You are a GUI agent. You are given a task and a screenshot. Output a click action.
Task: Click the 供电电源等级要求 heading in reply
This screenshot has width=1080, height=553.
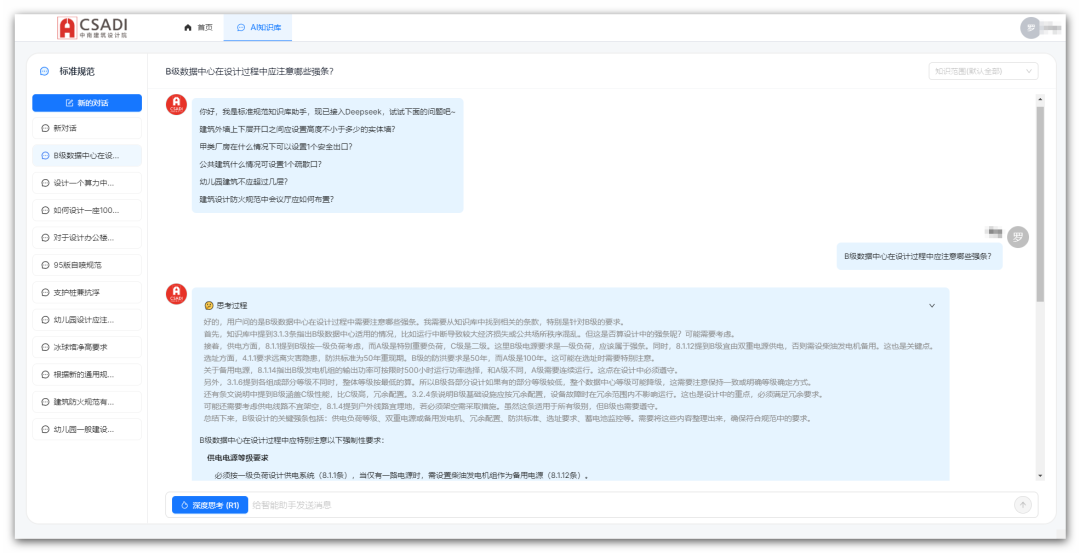tap(238, 457)
